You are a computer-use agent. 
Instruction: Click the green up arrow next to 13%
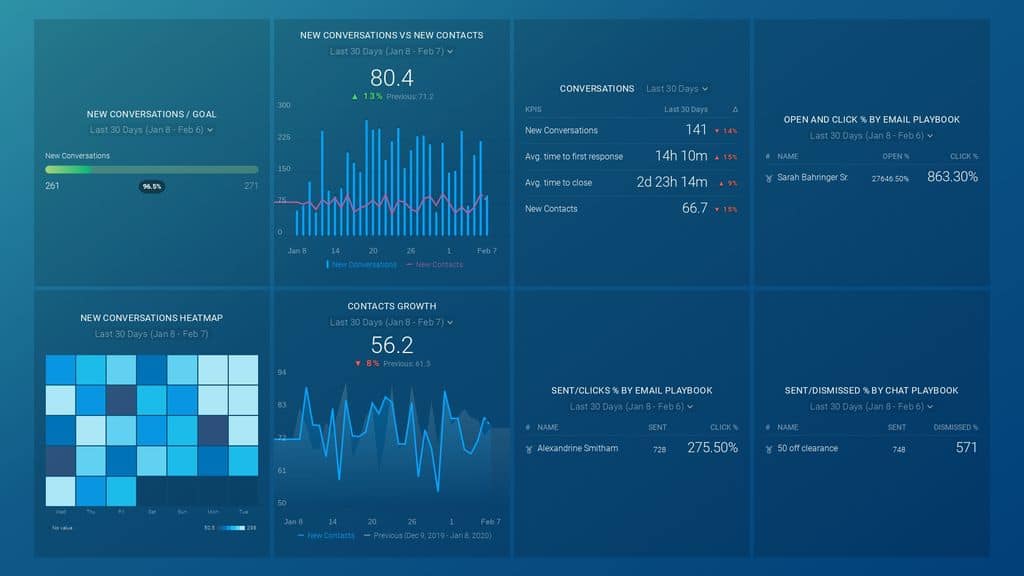[354, 97]
